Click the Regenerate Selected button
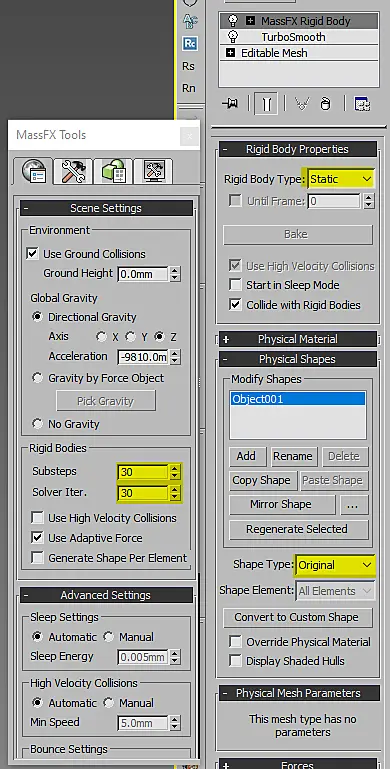 [x=298, y=529]
